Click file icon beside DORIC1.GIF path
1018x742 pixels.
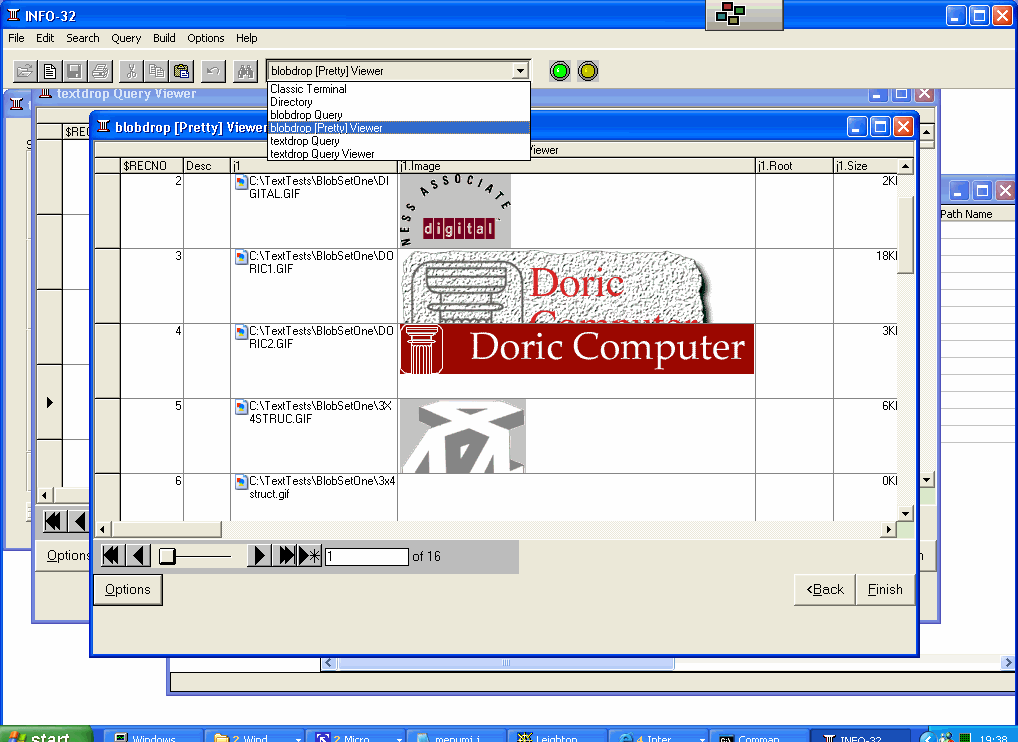(x=242, y=257)
